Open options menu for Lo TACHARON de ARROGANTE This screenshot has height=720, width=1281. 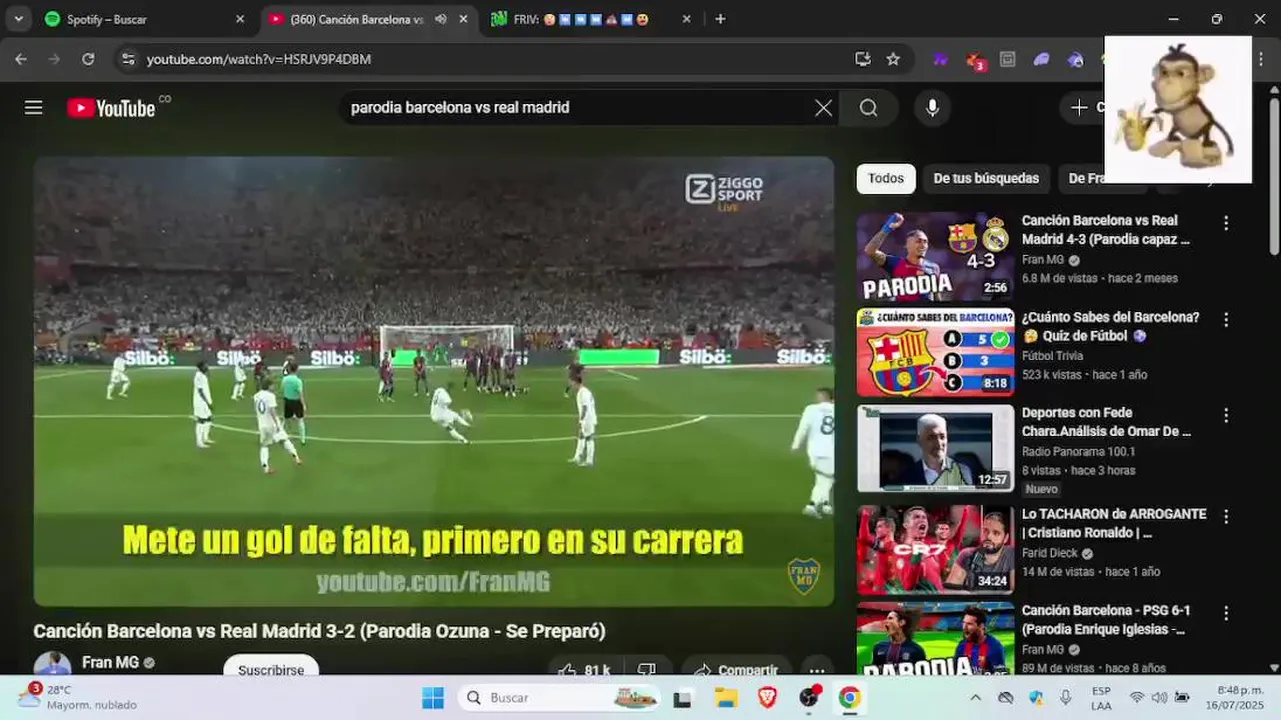[1226, 516]
